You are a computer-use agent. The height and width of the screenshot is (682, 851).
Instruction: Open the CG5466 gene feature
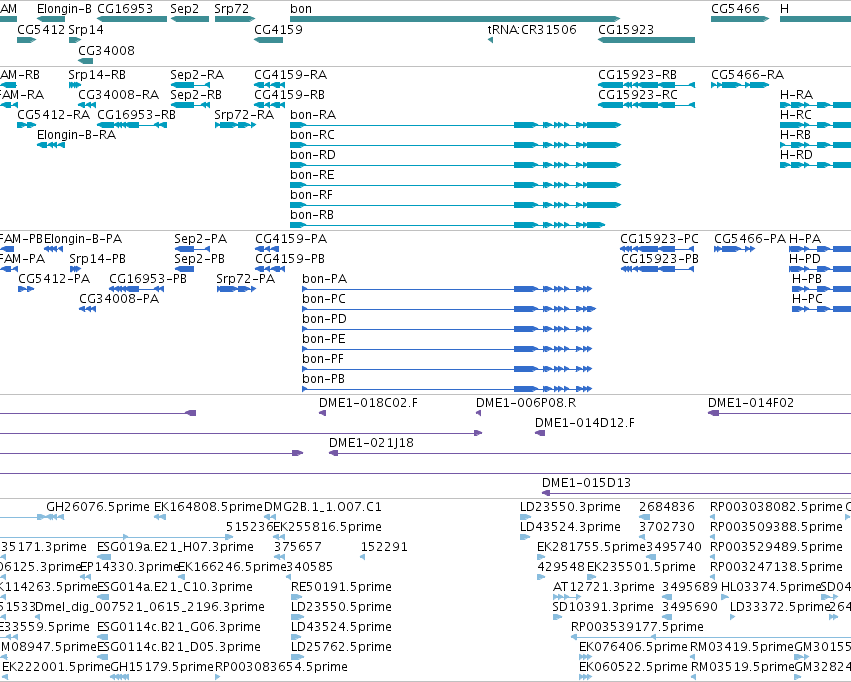(x=740, y=19)
